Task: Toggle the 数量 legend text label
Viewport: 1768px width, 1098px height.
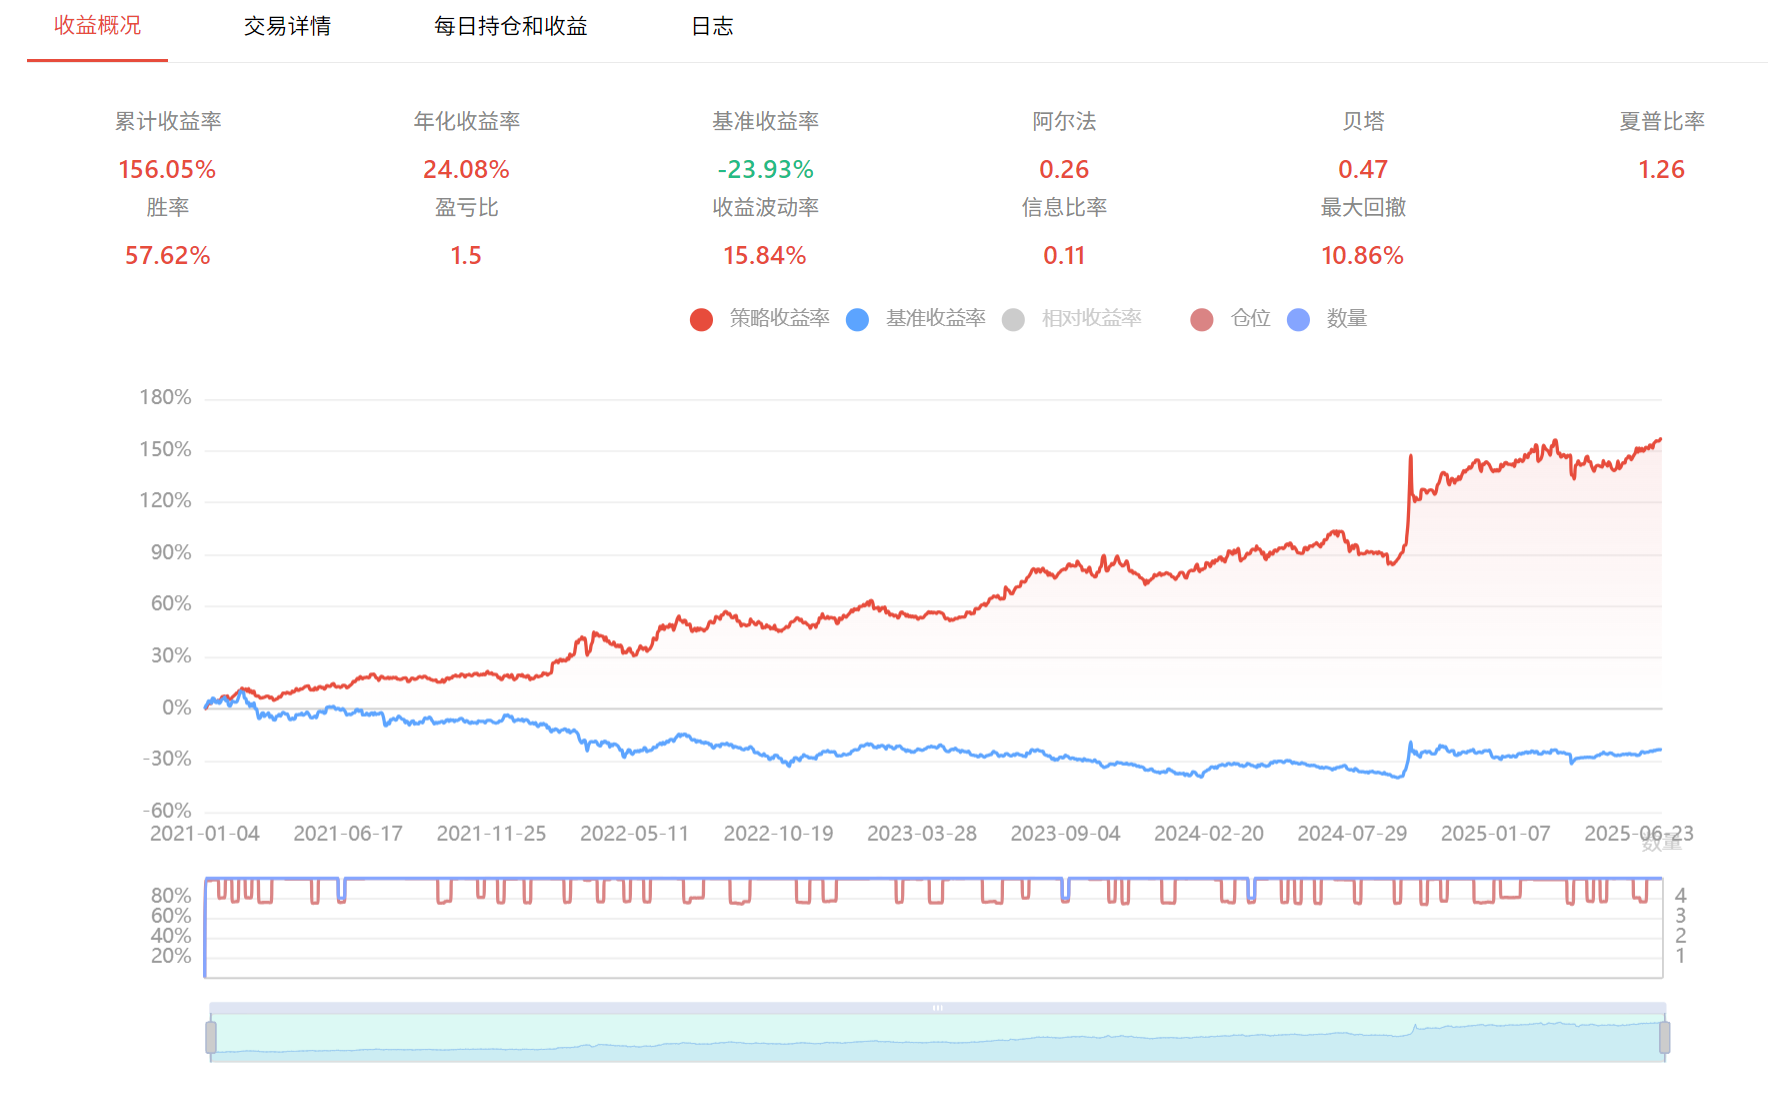Action: coord(1346,319)
